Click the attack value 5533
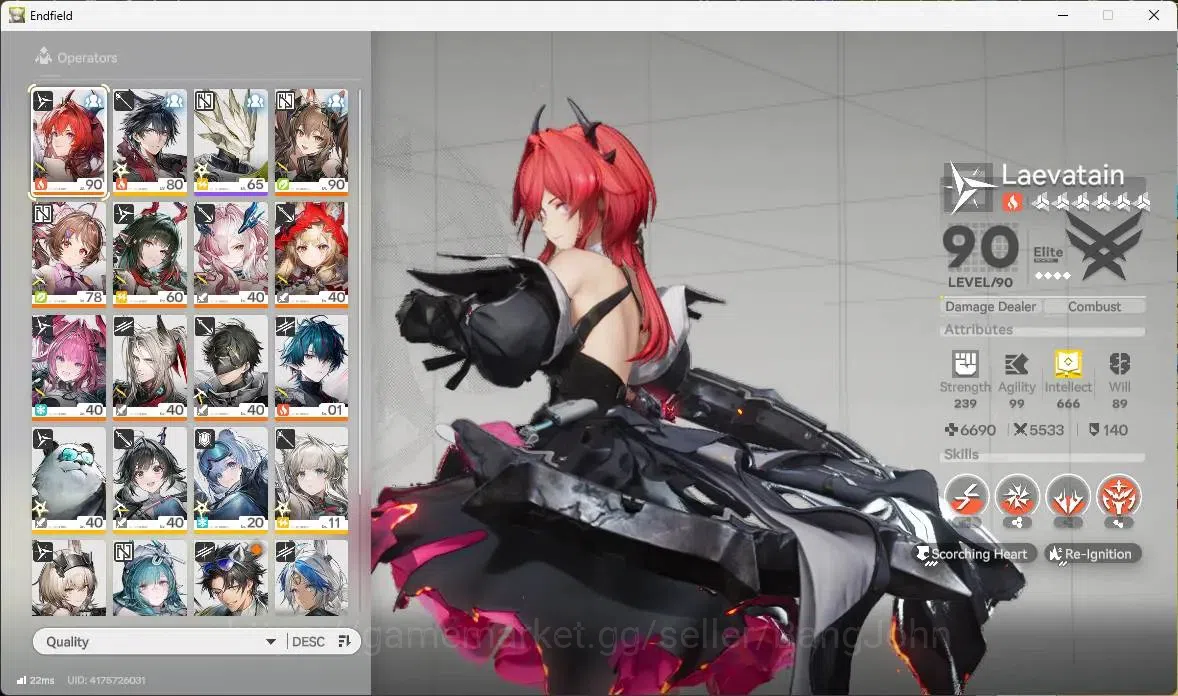 1038,430
